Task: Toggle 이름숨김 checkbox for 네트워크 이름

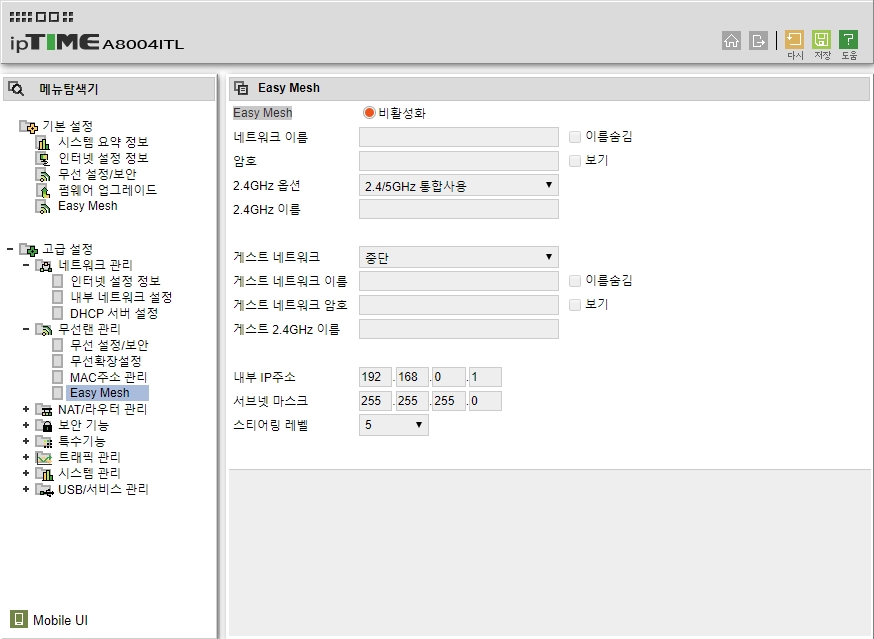Action: click(575, 137)
